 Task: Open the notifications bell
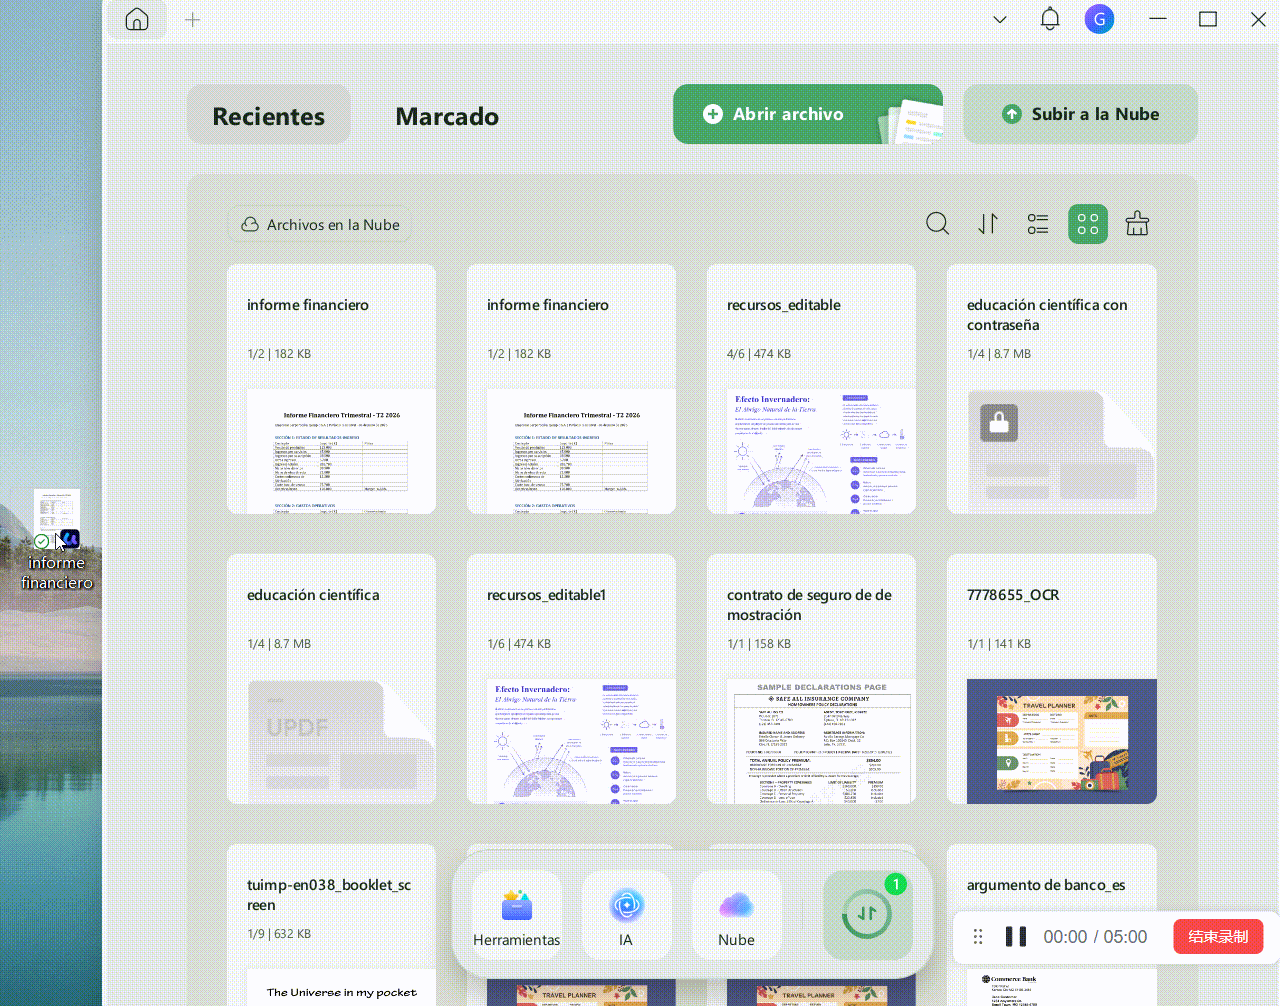(1050, 18)
